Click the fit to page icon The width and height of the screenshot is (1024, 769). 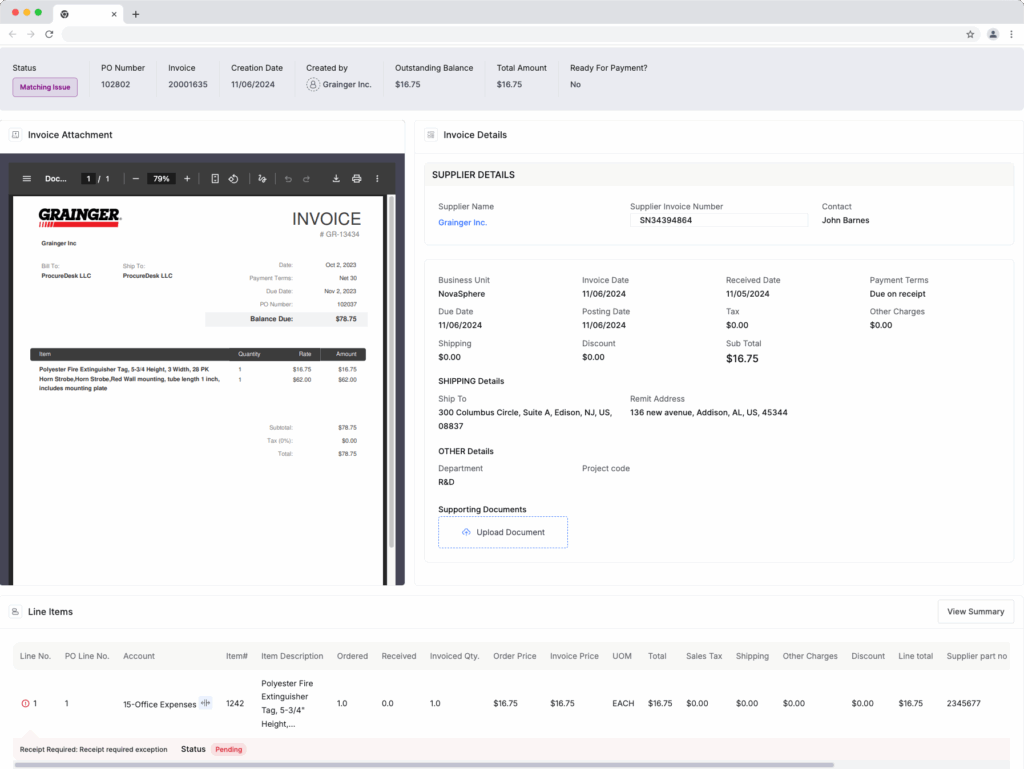click(x=215, y=179)
